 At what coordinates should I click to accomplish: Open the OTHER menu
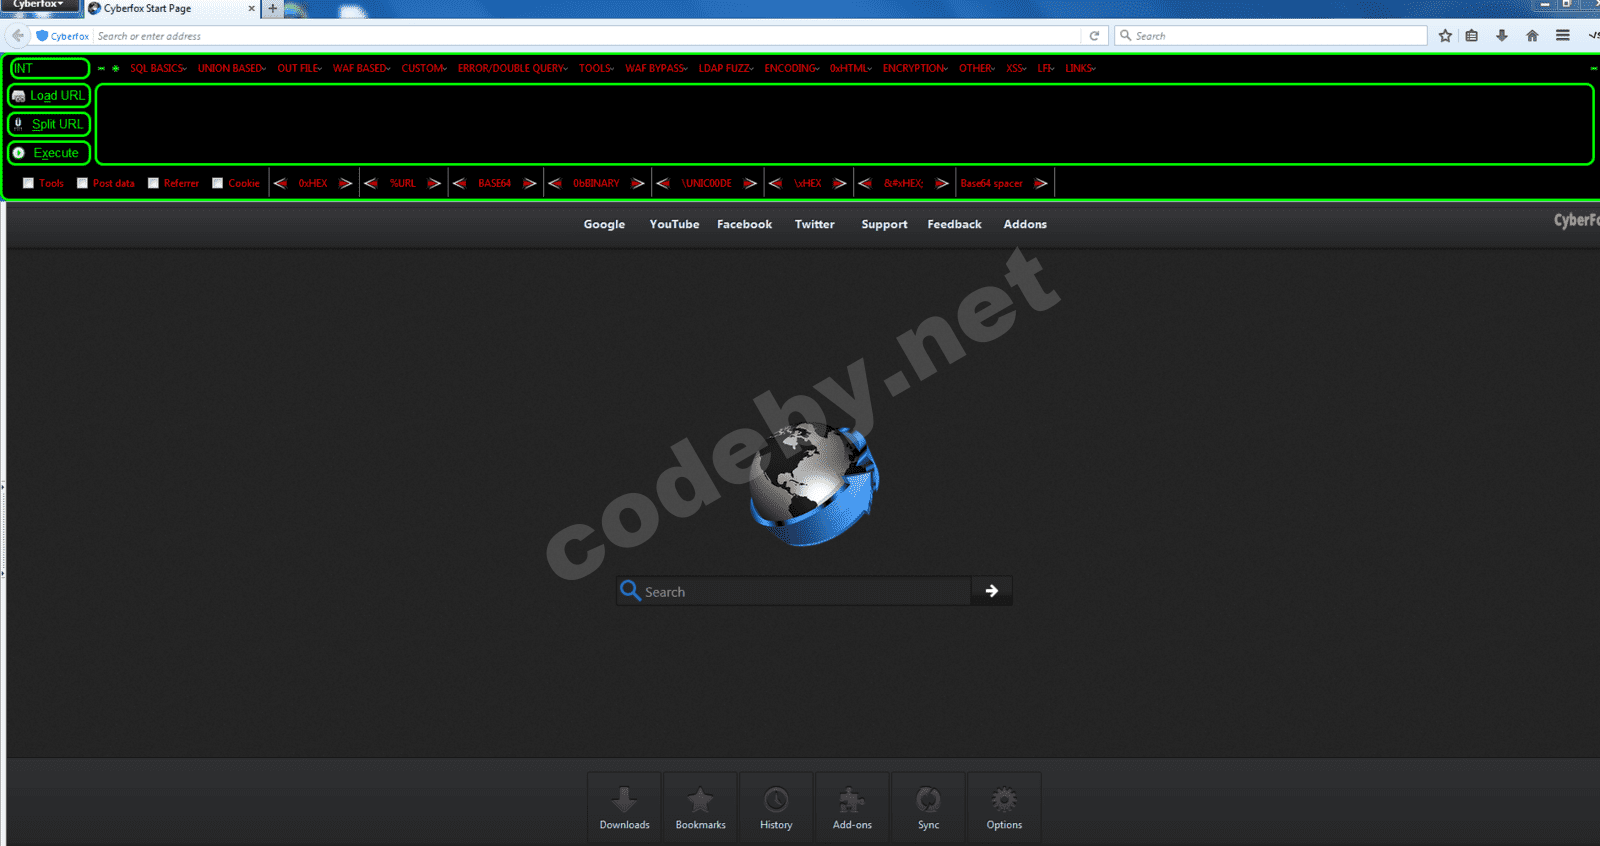click(977, 68)
